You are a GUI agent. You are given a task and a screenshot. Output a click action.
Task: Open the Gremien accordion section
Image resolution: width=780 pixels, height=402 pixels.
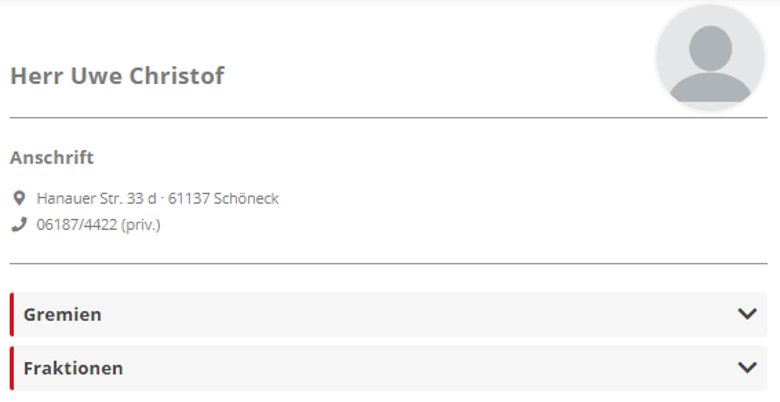389,314
